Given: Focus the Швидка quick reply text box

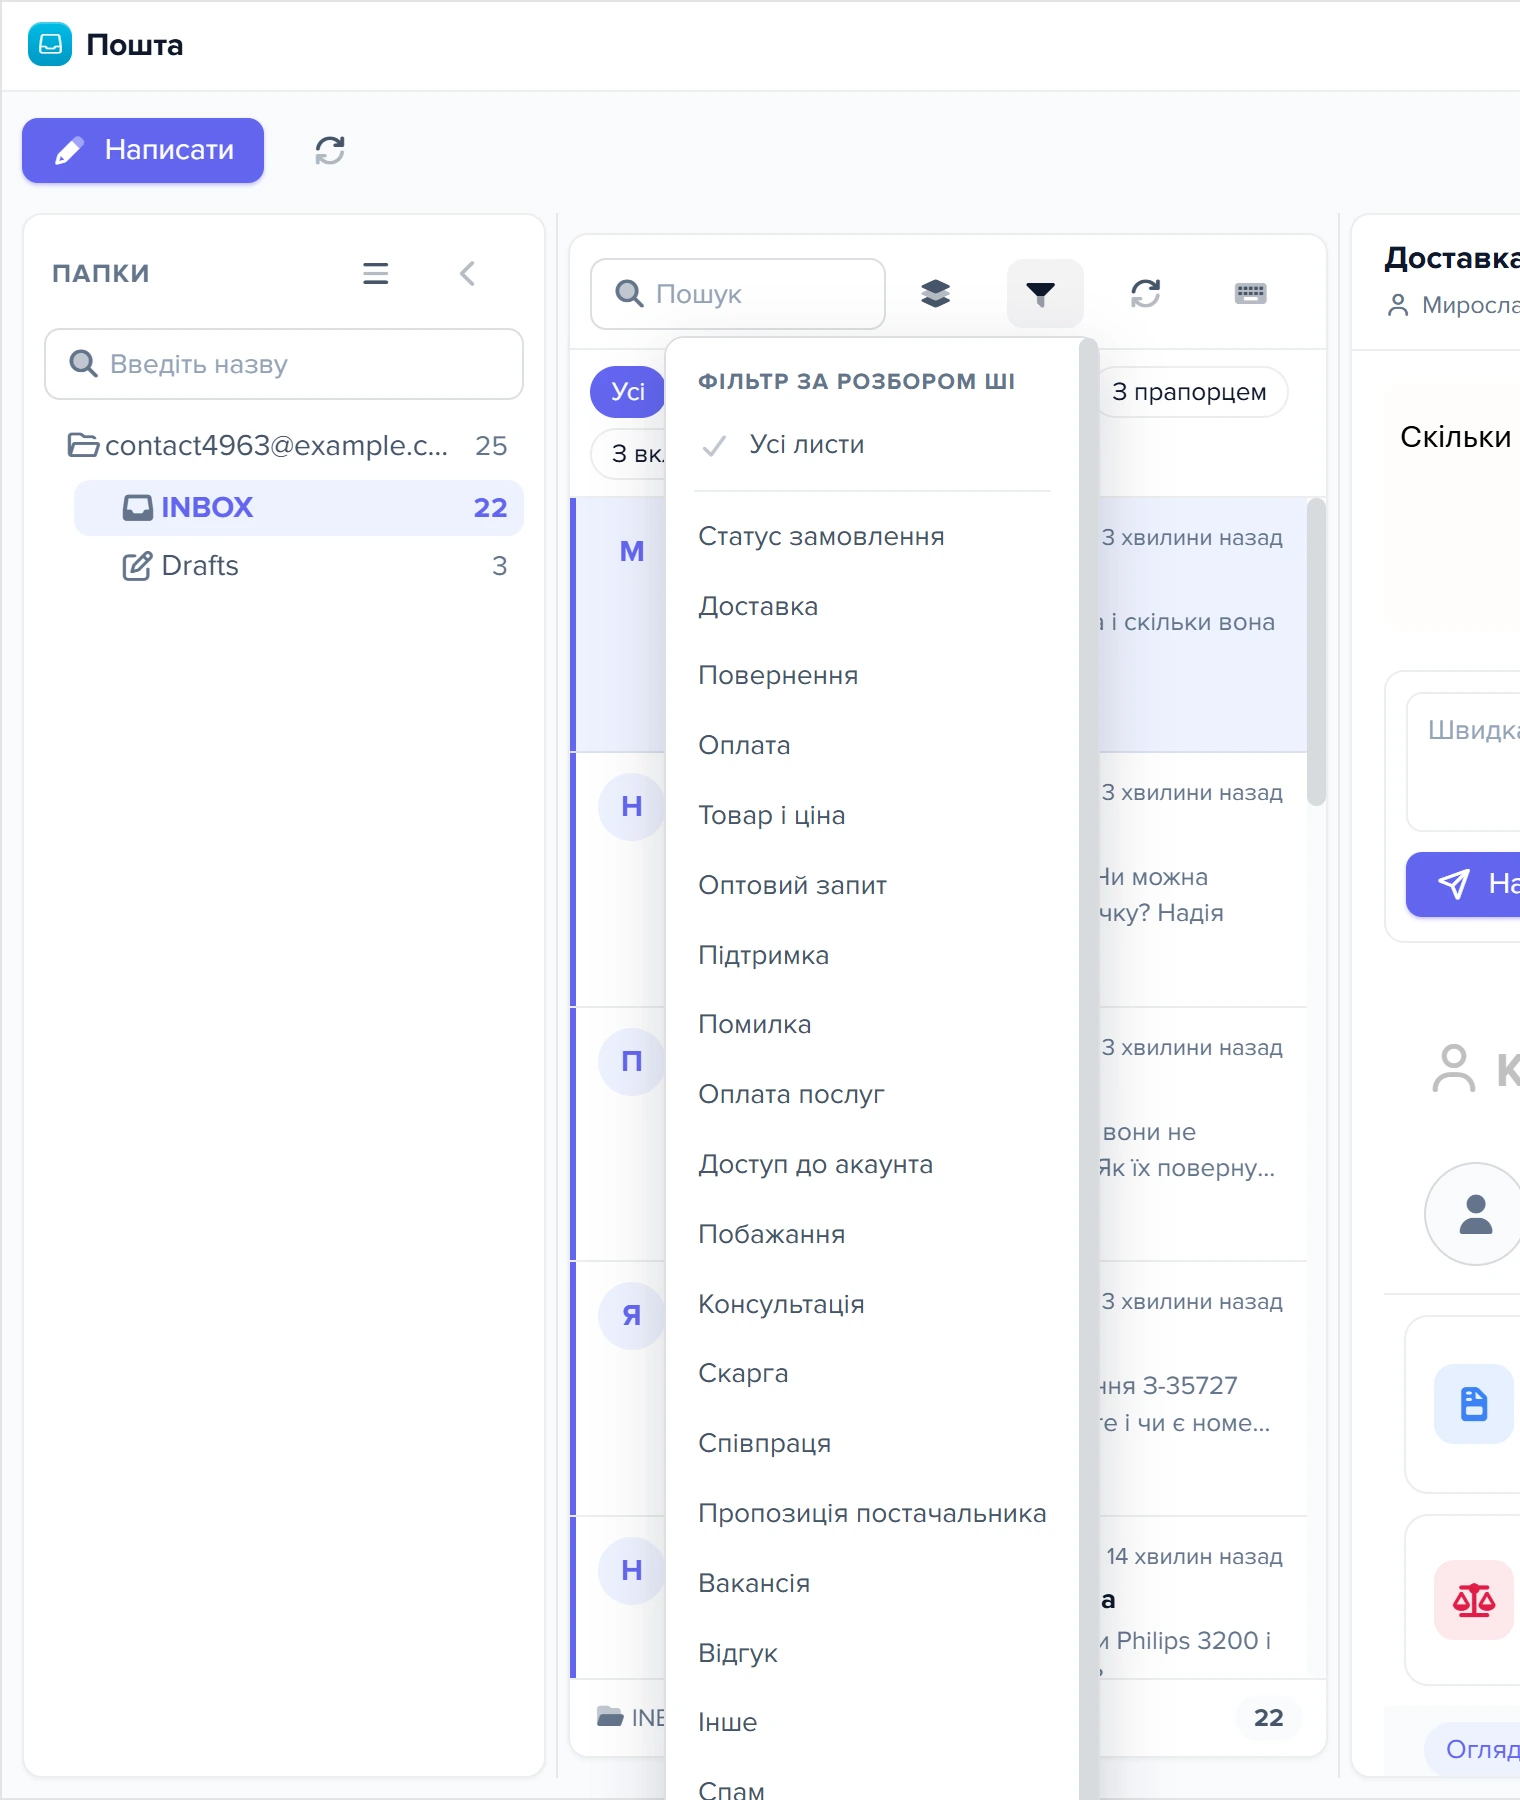Looking at the screenshot, I should tap(1463, 762).
